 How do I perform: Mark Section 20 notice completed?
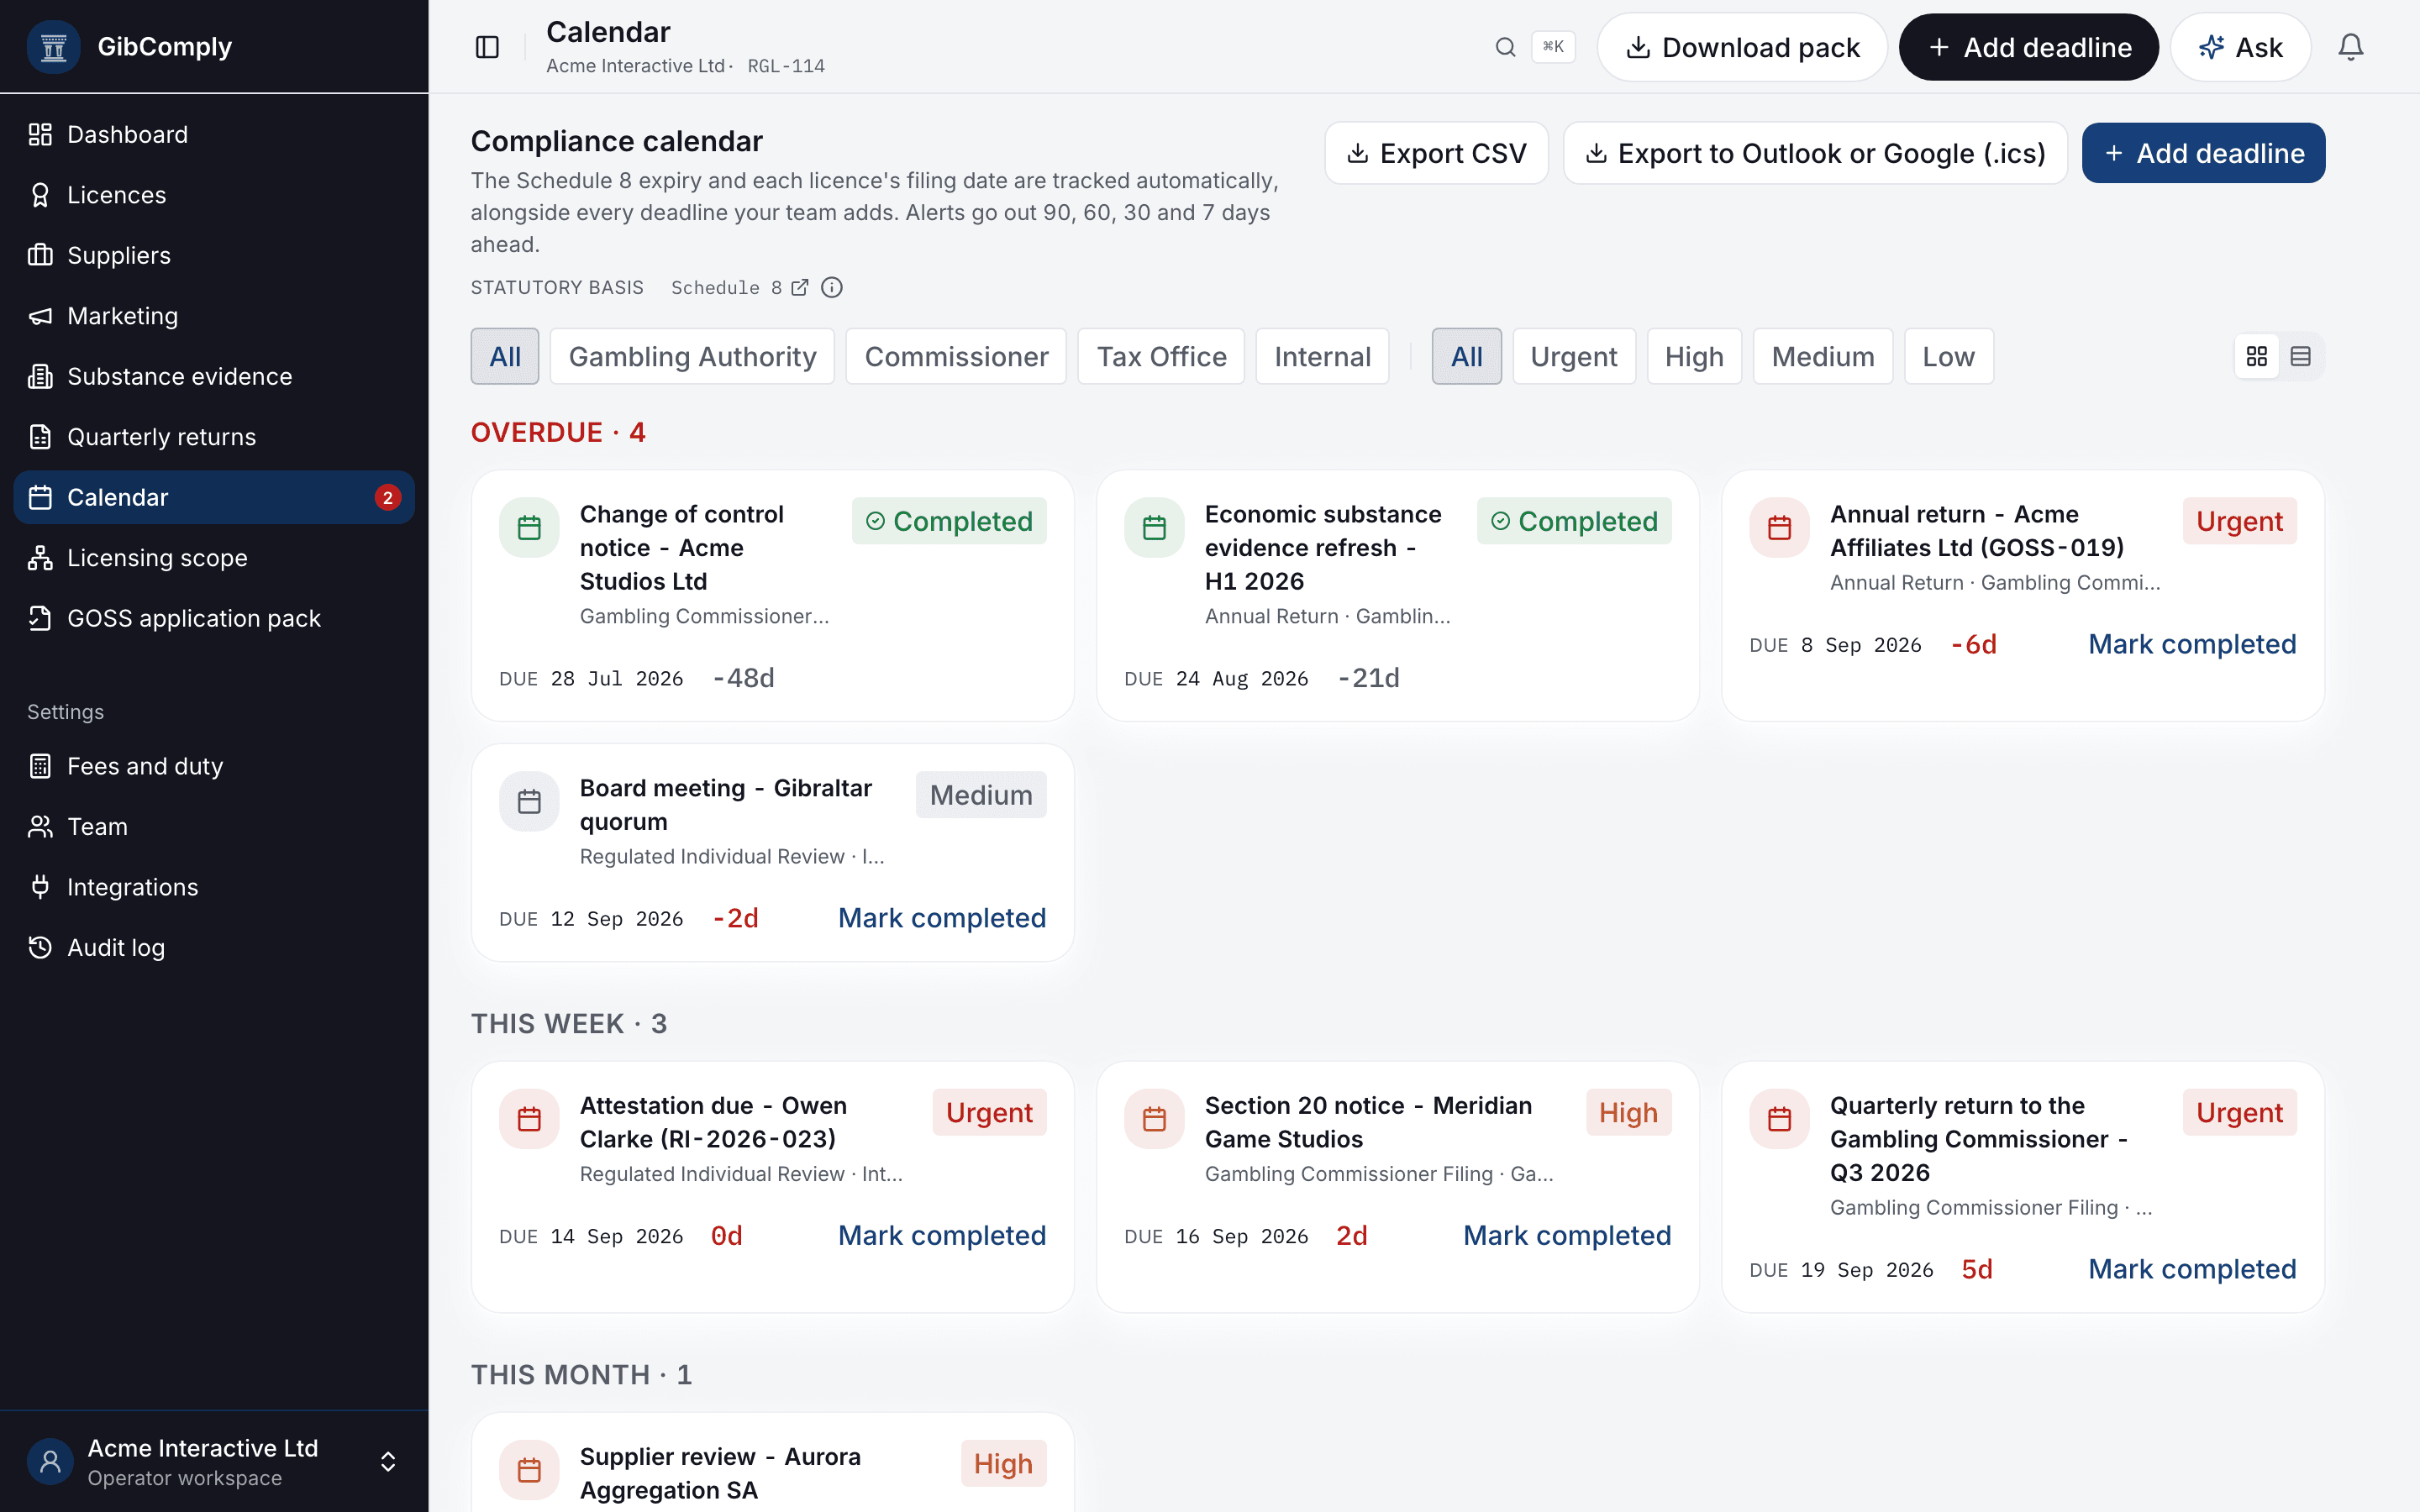coord(1567,1235)
